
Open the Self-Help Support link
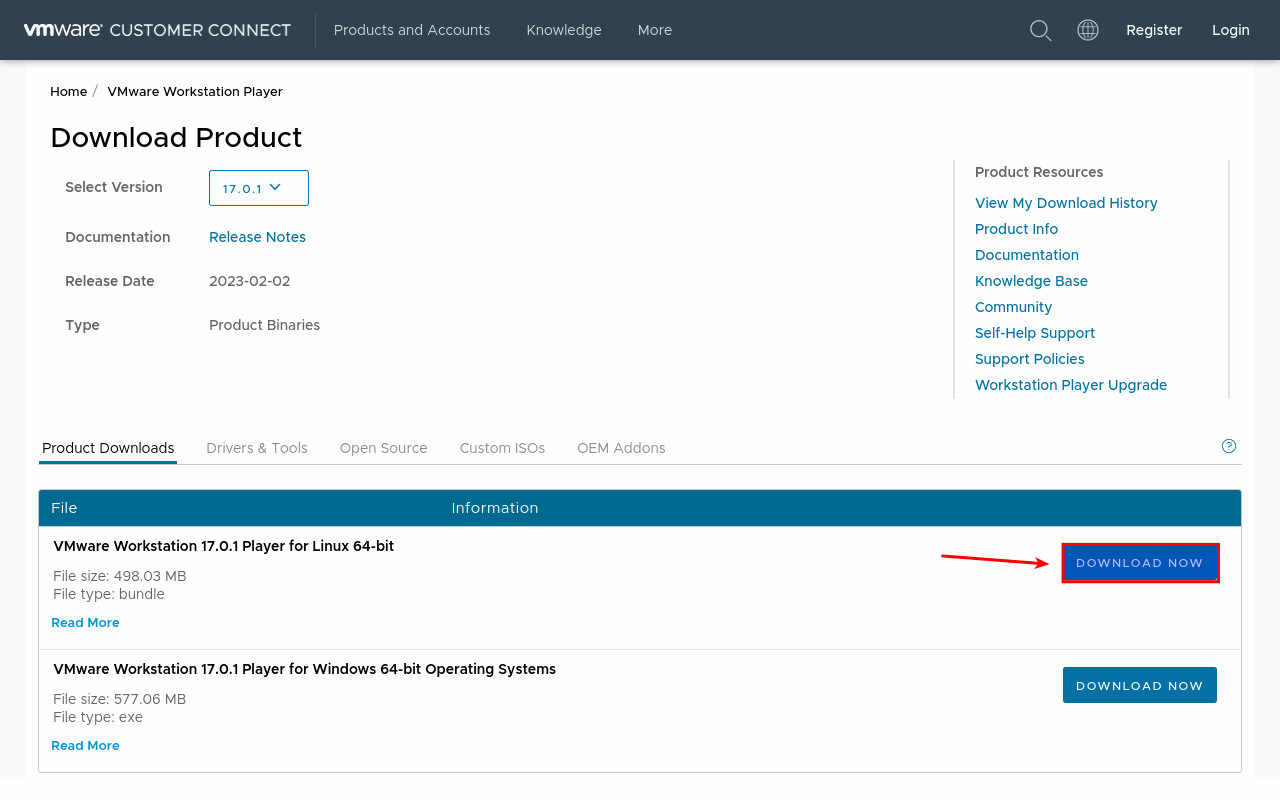tap(1035, 333)
